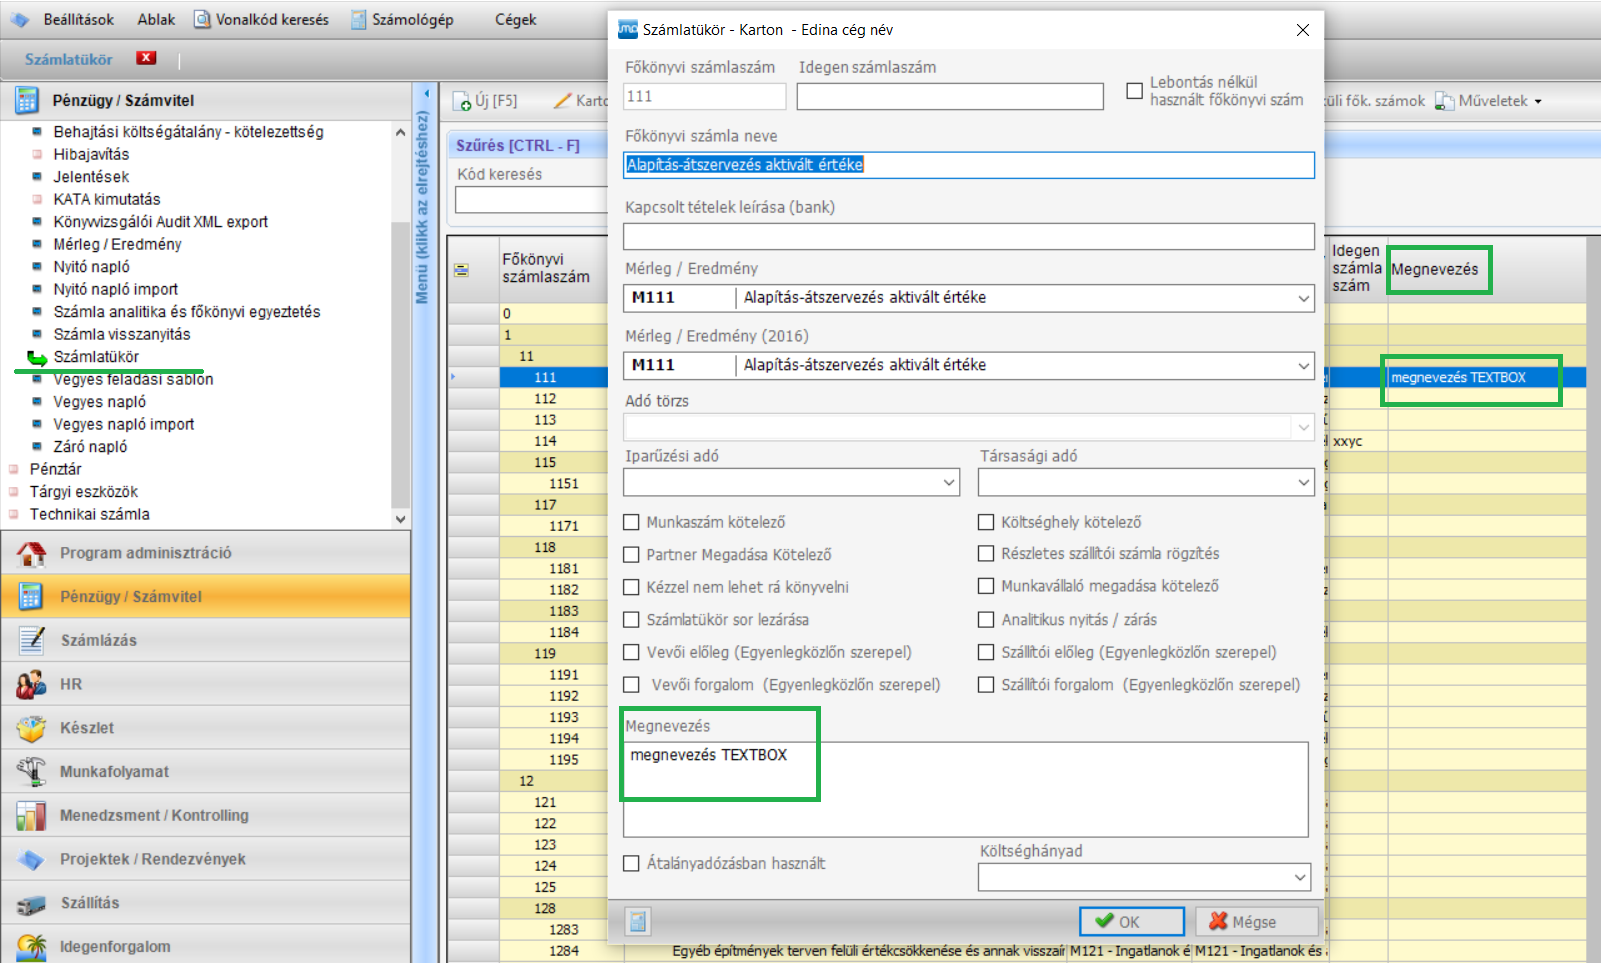Confirm the dialog with OK
This screenshot has width=1601, height=963.
[x=1131, y=921]
